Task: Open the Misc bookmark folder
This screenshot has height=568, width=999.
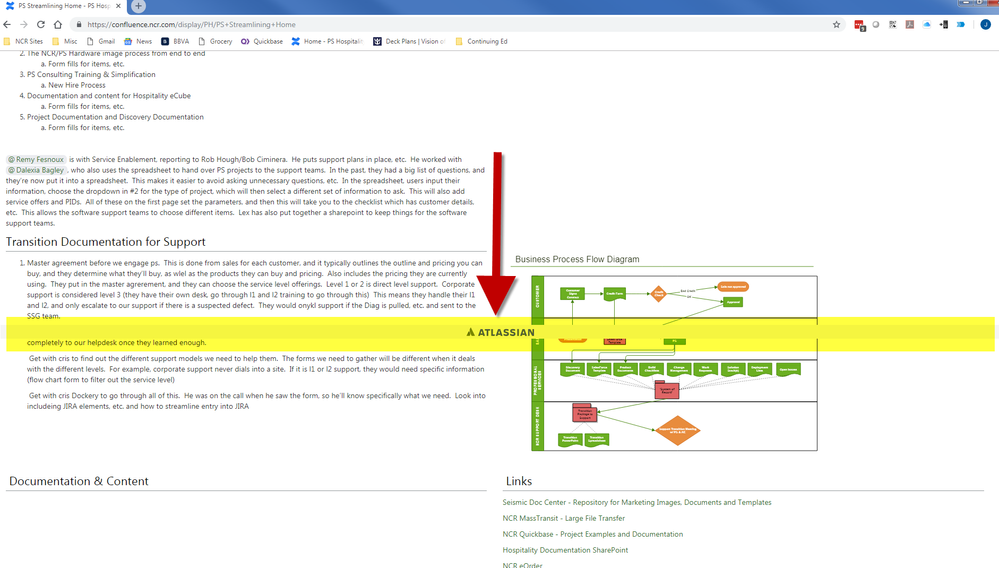Action: tap(65, 41)
